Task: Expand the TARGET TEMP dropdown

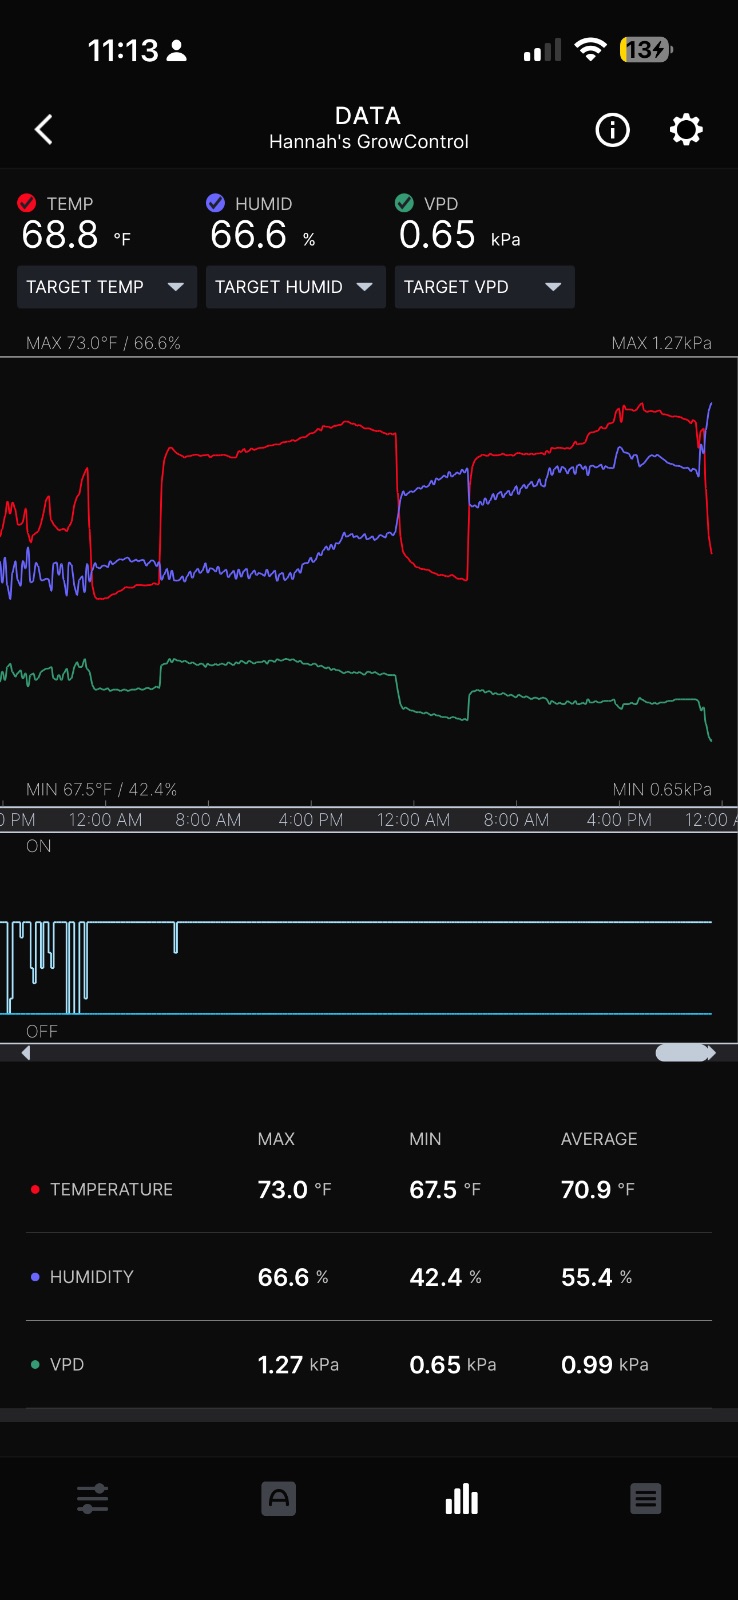Action: (106, 287)
